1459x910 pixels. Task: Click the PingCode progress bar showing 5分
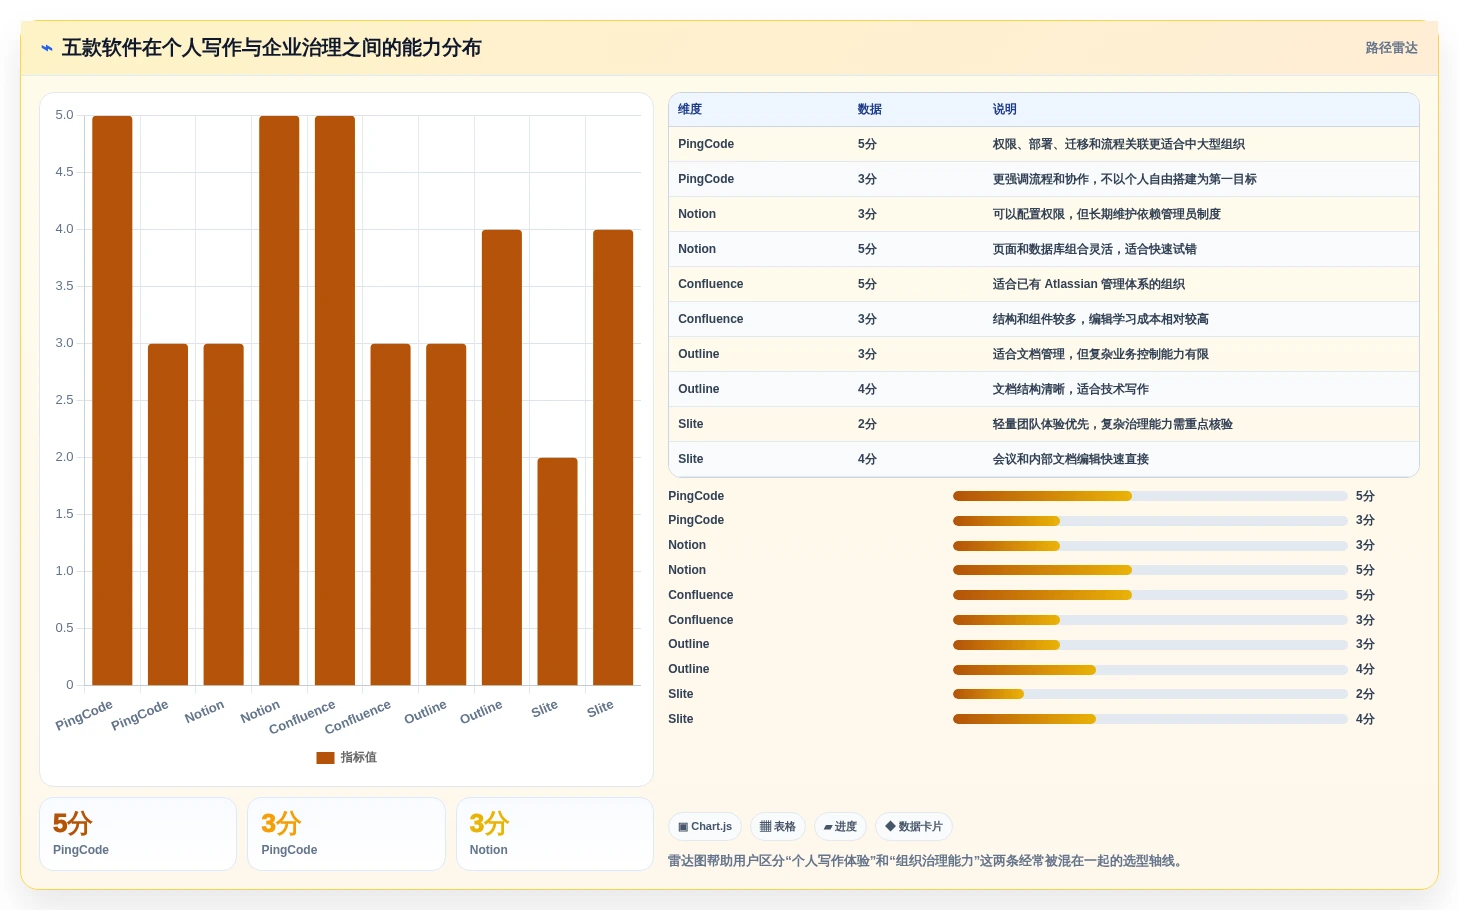(x=1150, y=496)
